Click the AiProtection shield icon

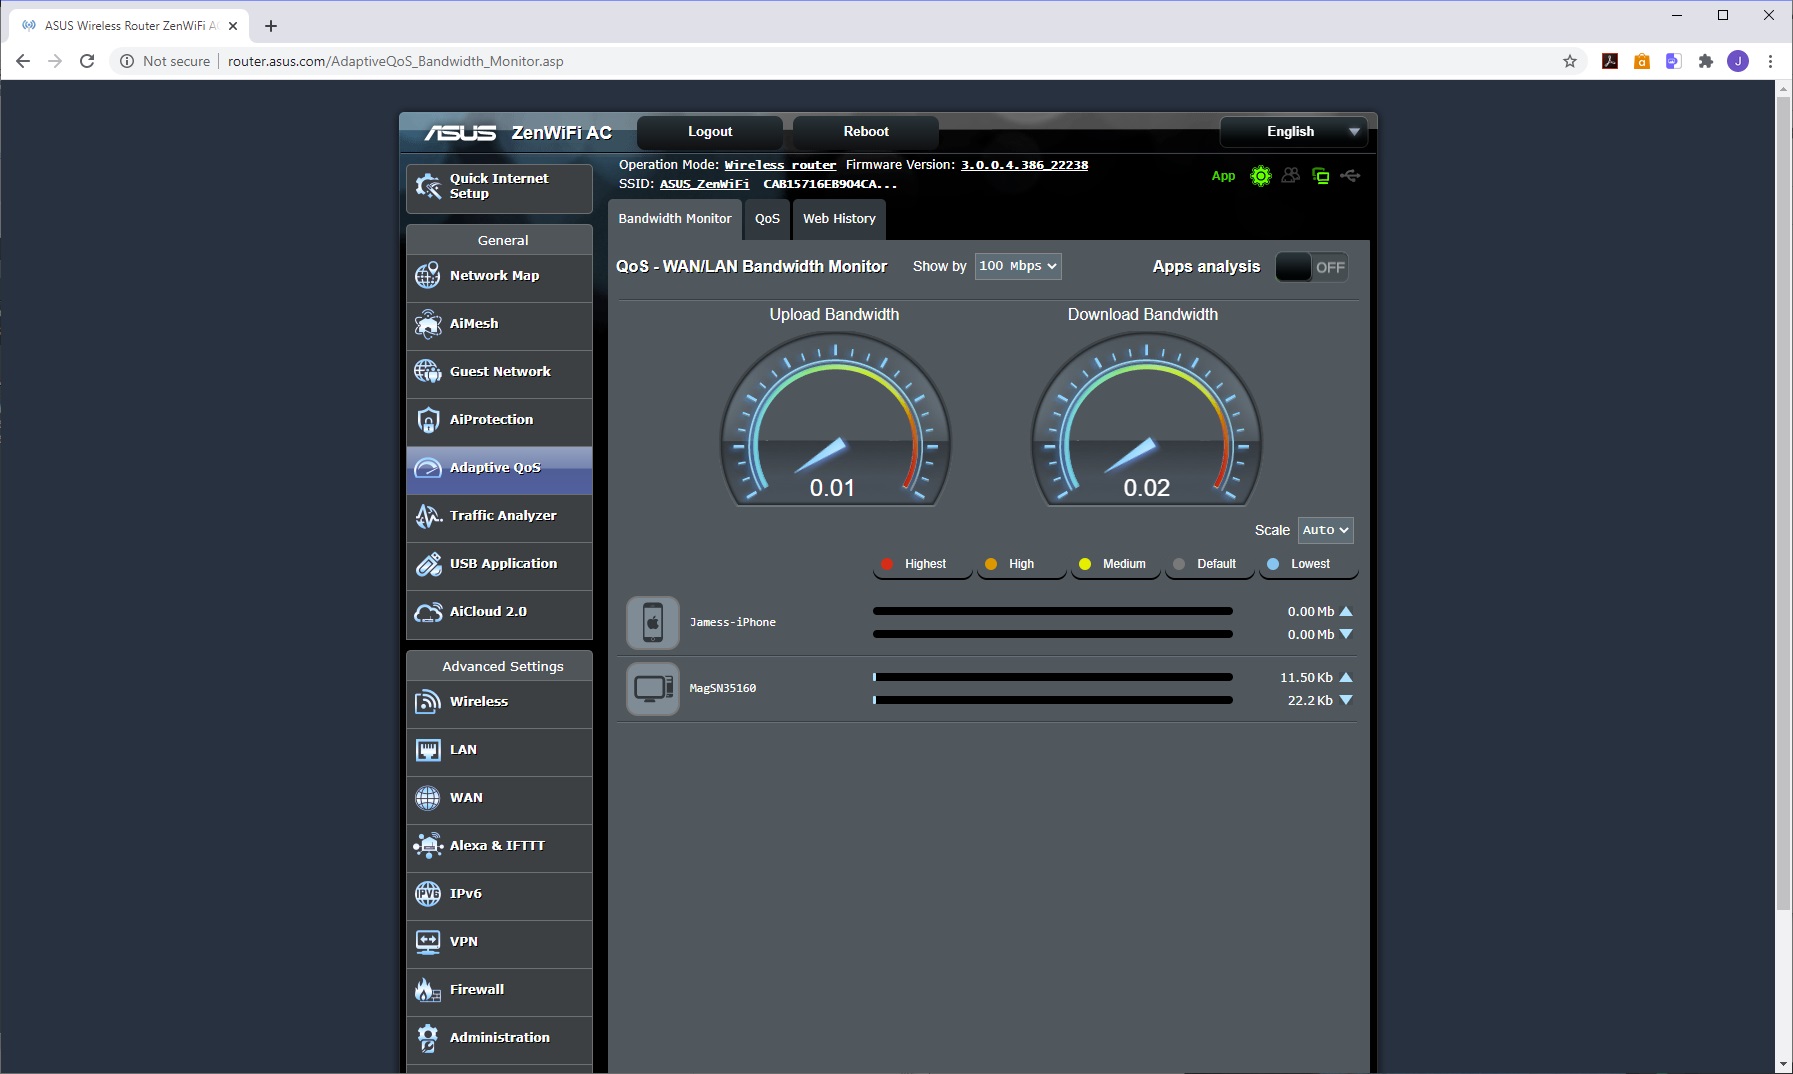(428, 420)
